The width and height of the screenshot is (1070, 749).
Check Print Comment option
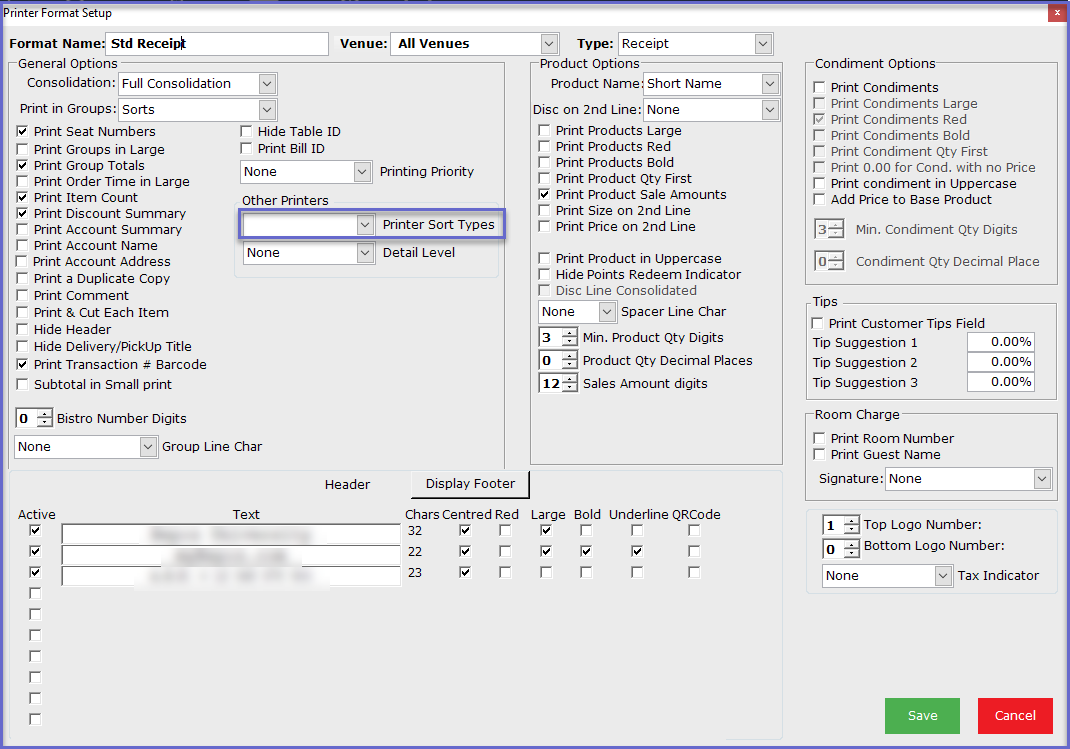pos(23,295)
